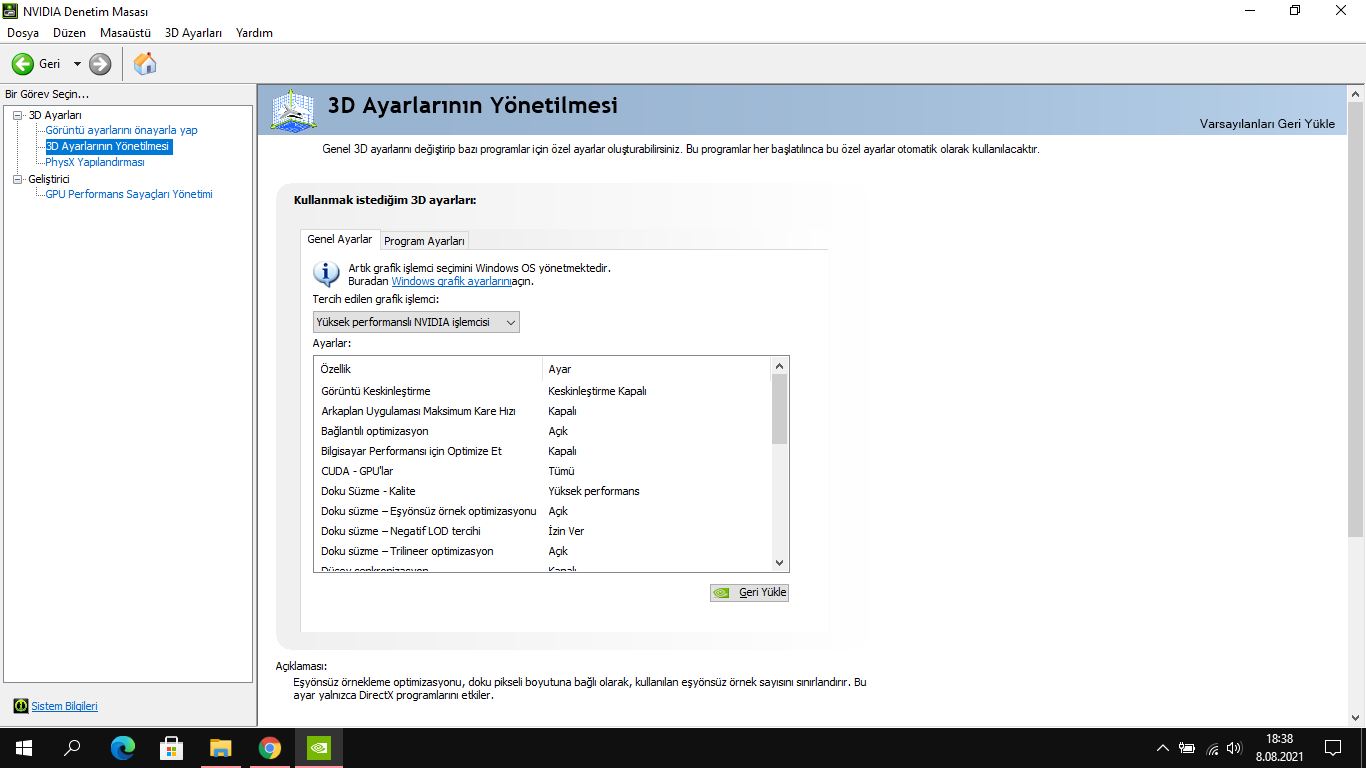The width and height of the screenshot is (1366, 768).
Task: Select GPU Performans Sayaçları Yönetimi tree item
Action: [129, 194]
